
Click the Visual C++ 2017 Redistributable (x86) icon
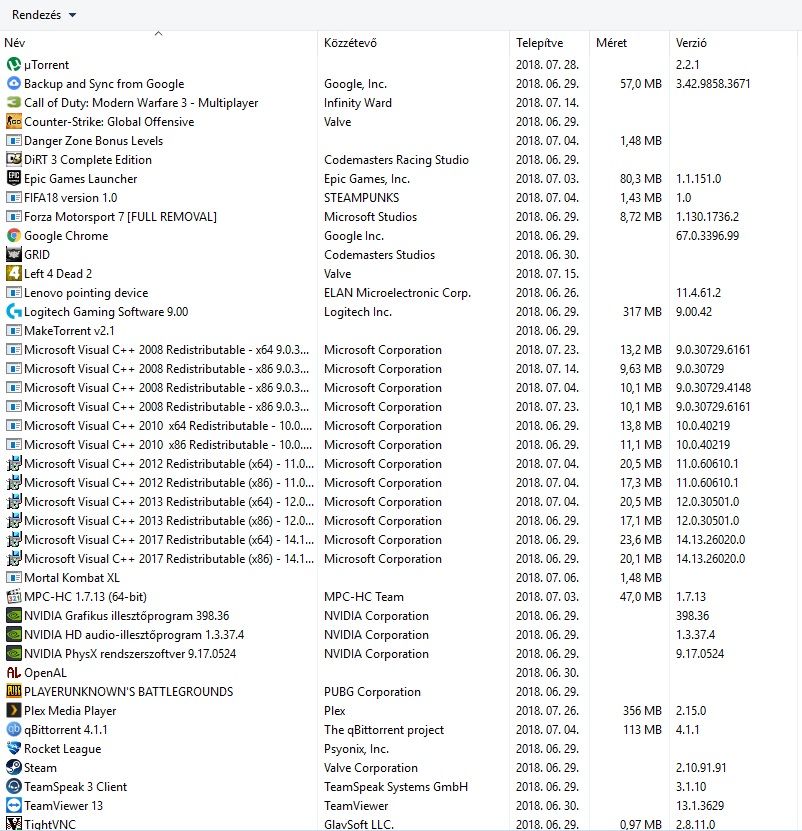click(14, 559)
